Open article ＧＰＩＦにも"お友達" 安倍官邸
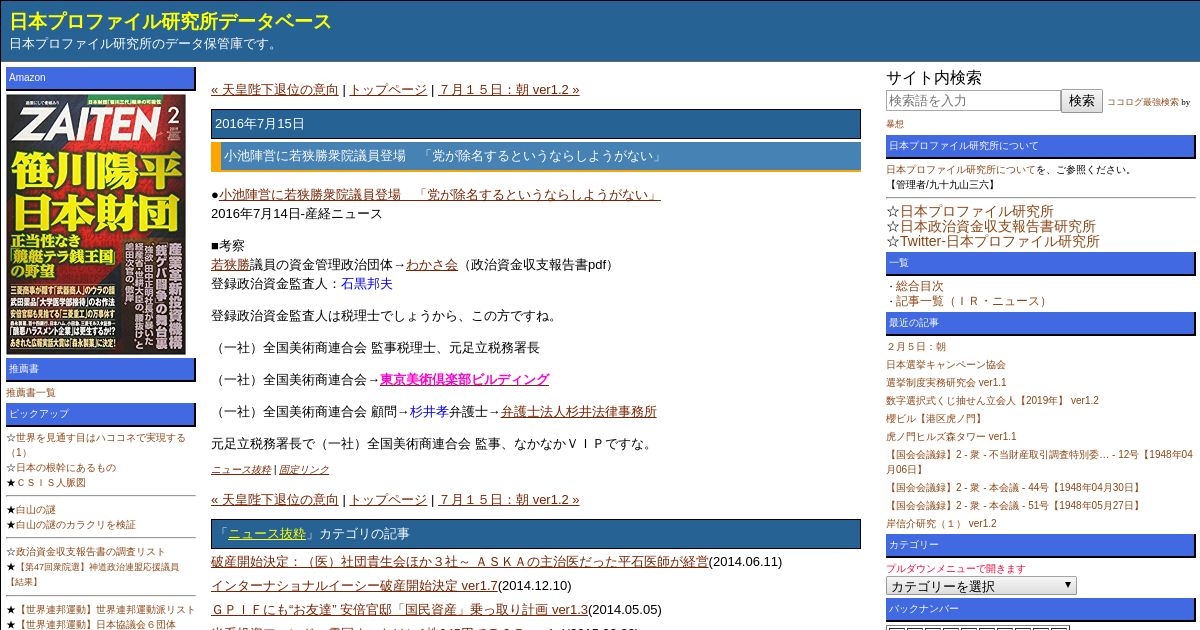This screenshot has width=1200, height=630. coord(400,610)
